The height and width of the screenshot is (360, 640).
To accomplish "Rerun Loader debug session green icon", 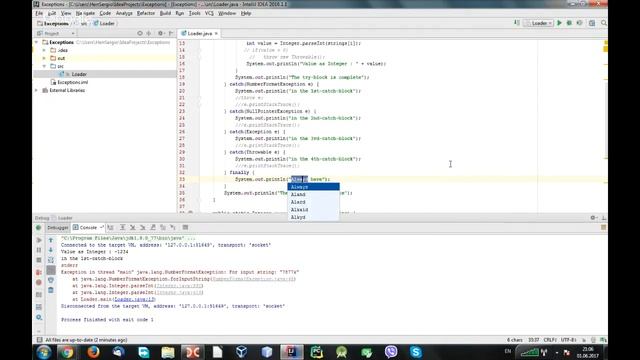I will click(39, 228).
